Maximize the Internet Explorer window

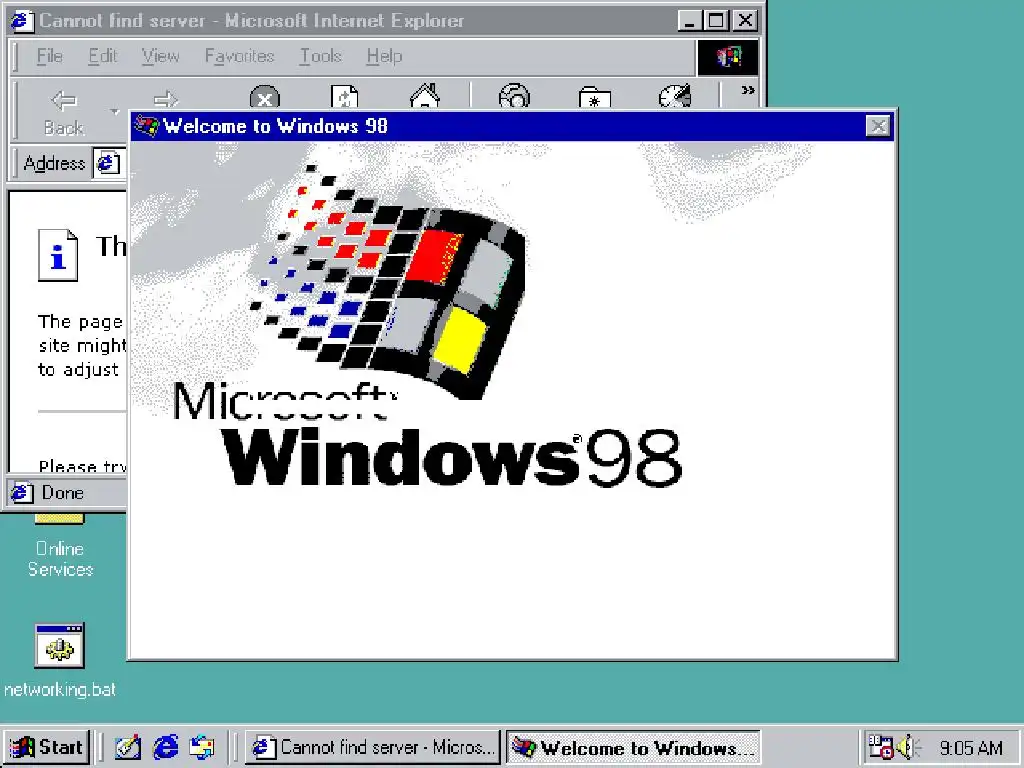[x=716, y=21]
